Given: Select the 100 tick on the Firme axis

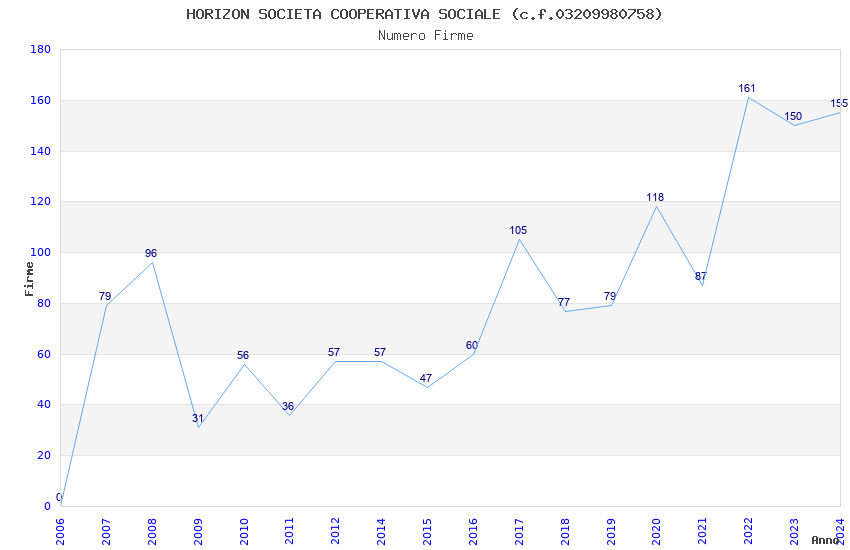Looking at the screenshot, I should tap(40, 253).
